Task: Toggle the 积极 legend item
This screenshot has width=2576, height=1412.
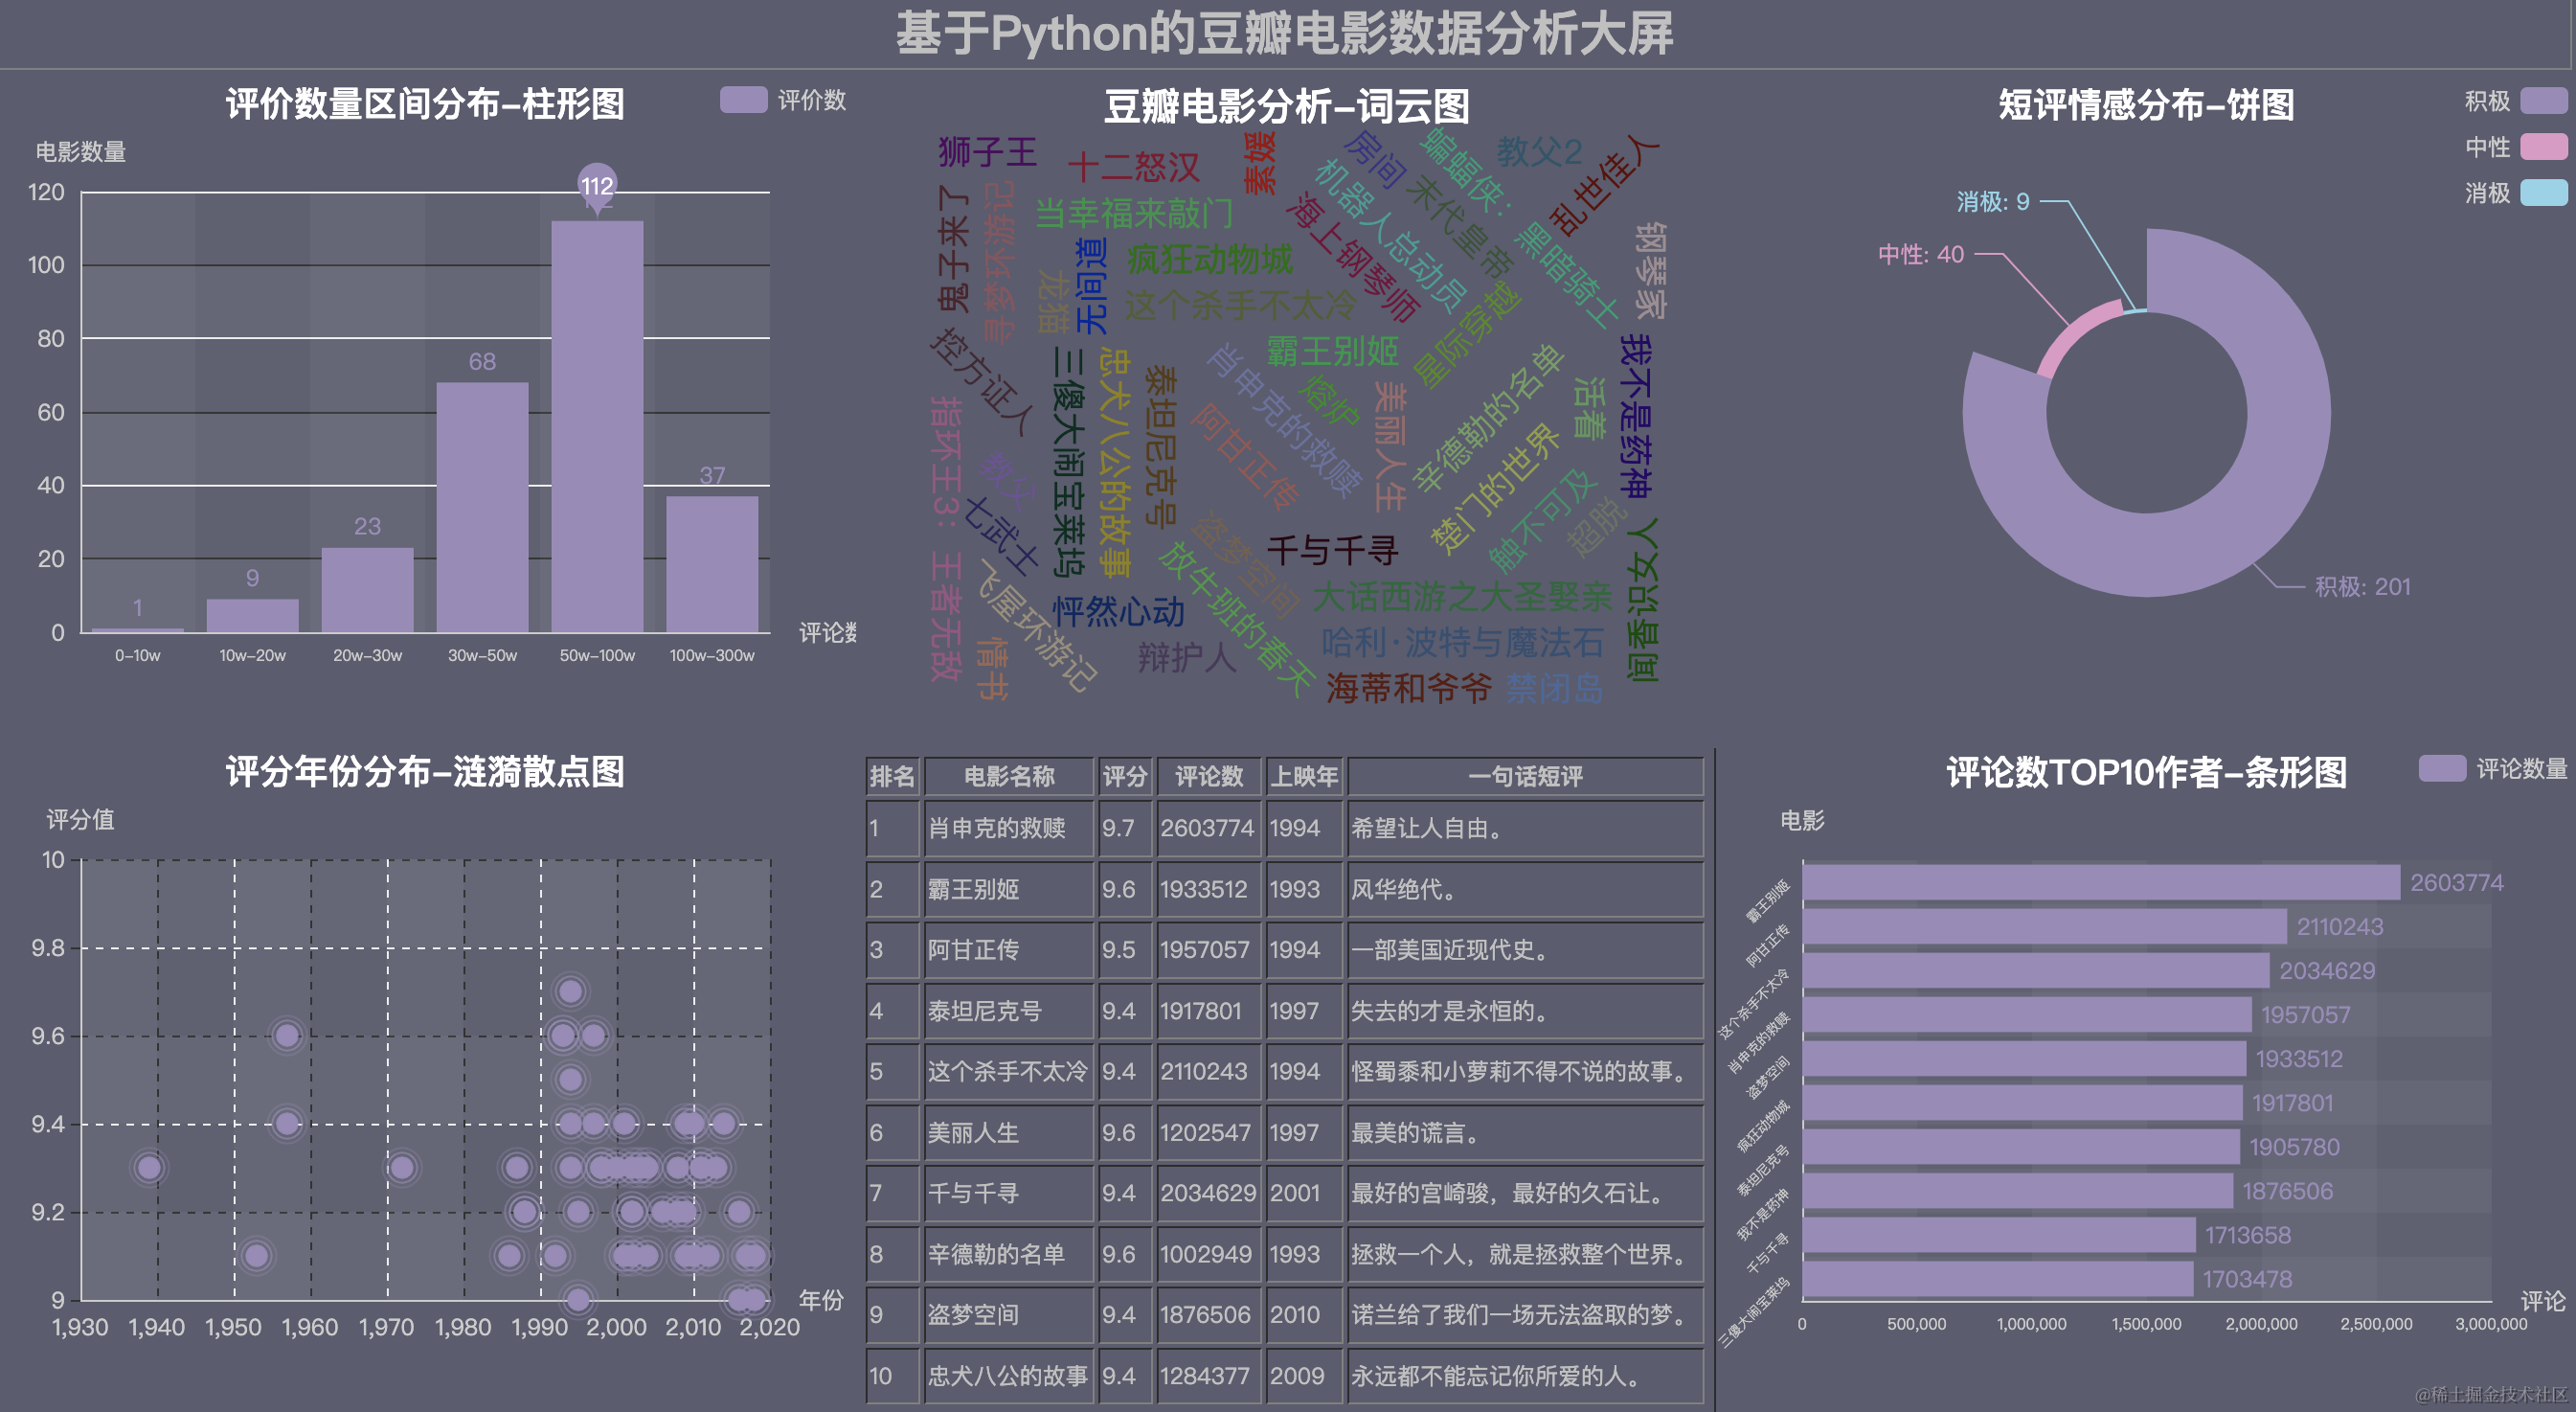Action: (2543, 101)
